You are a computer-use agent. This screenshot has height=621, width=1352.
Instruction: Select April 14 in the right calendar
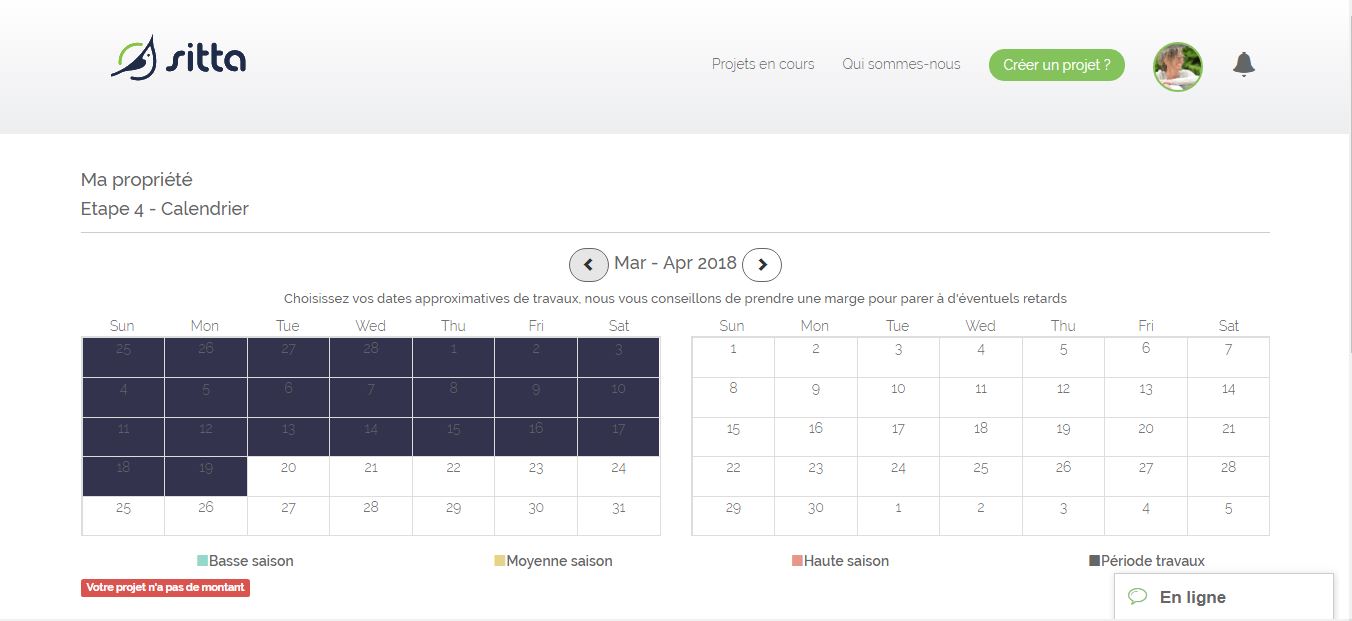pyautogui.click(x=1229, y=397)
